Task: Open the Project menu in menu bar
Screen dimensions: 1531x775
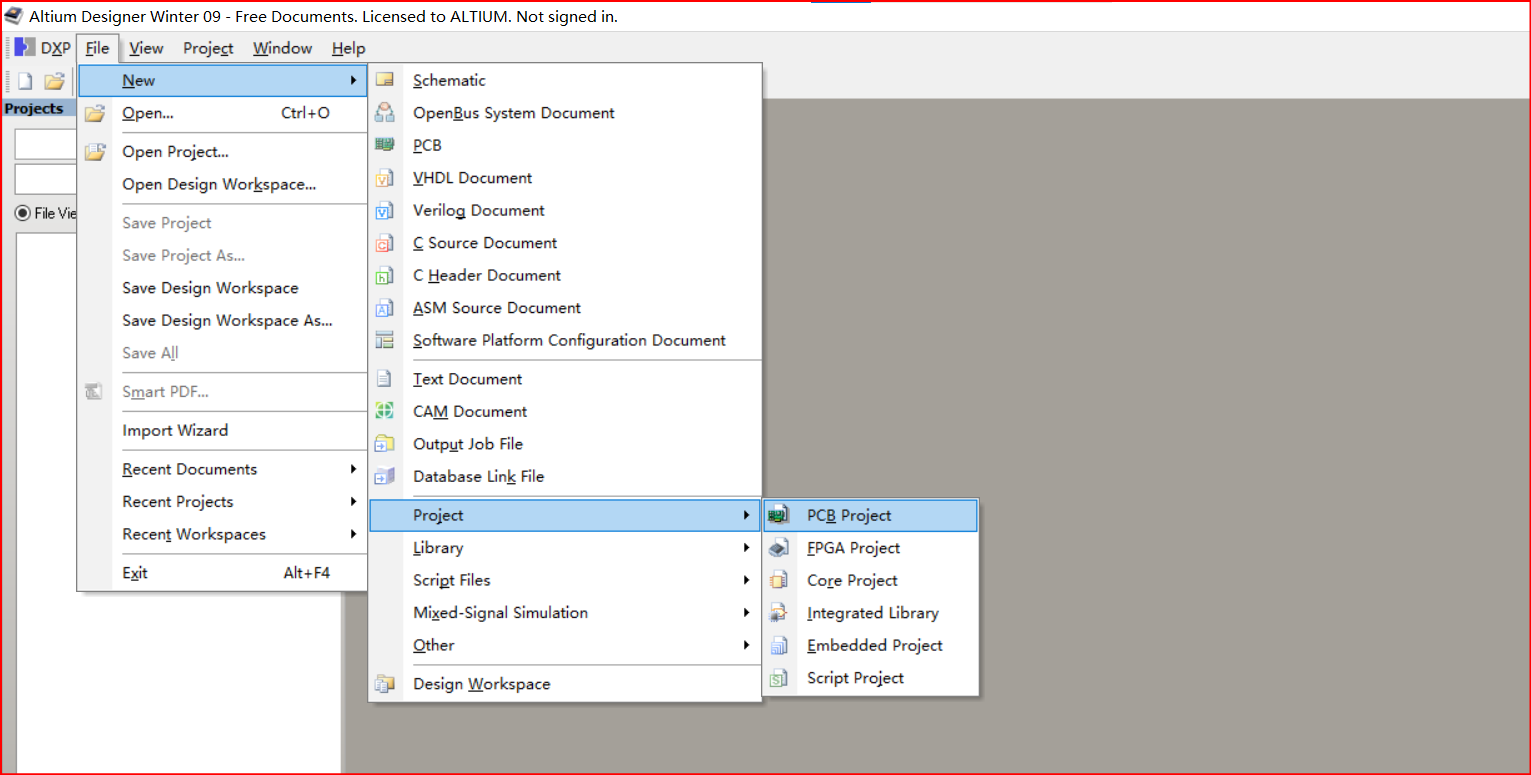Action: (x=208, y=48)
